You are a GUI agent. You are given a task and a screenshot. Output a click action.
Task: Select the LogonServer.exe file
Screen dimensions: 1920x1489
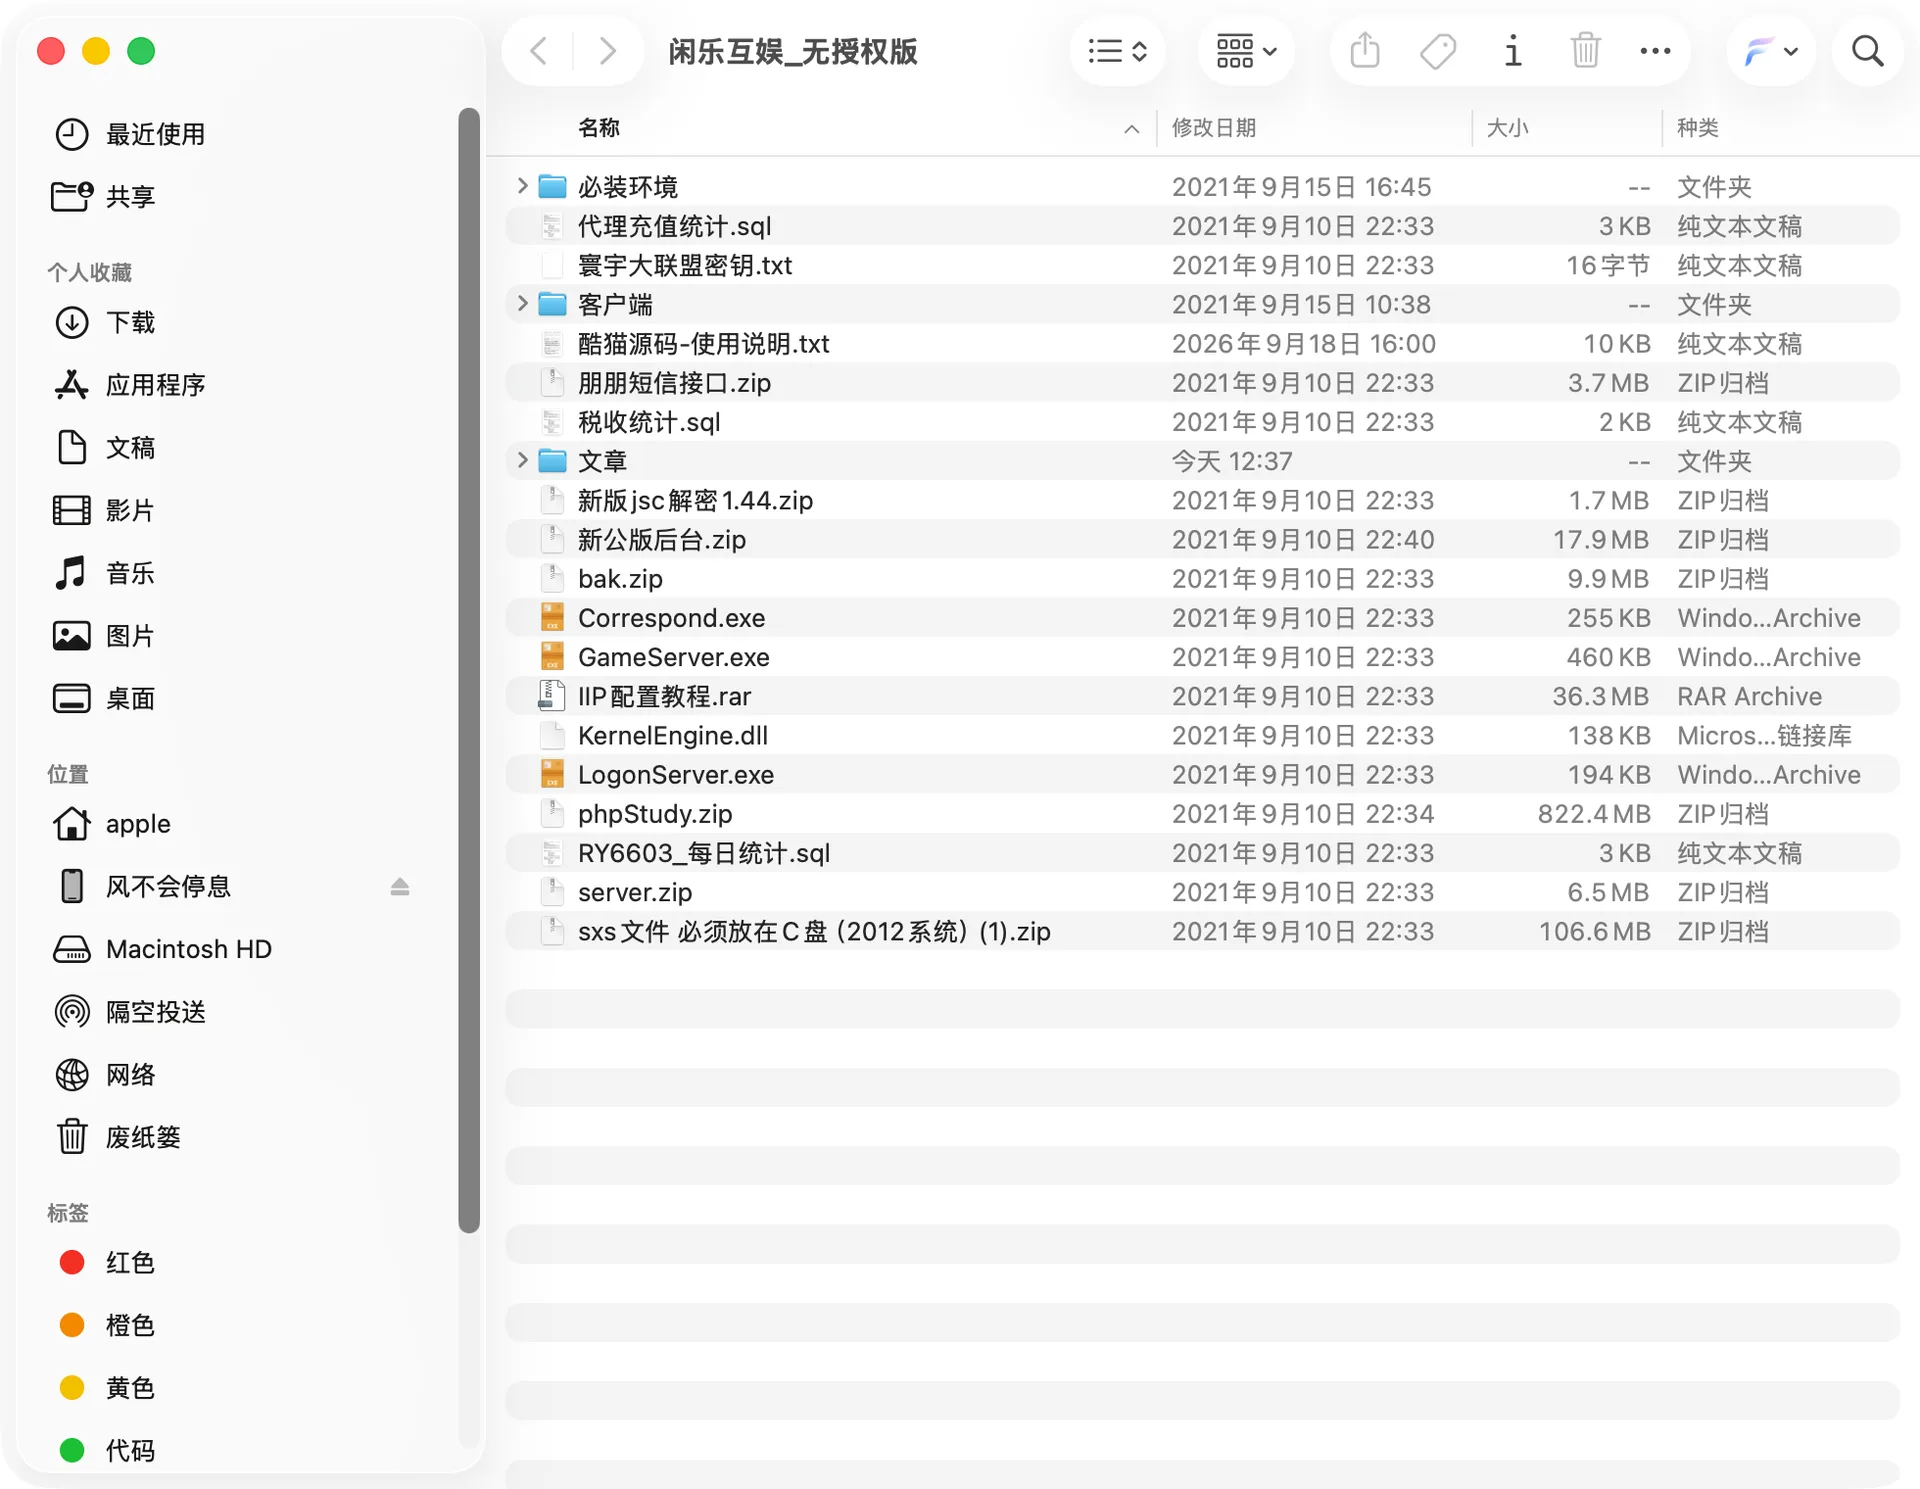coord(1202,775)
